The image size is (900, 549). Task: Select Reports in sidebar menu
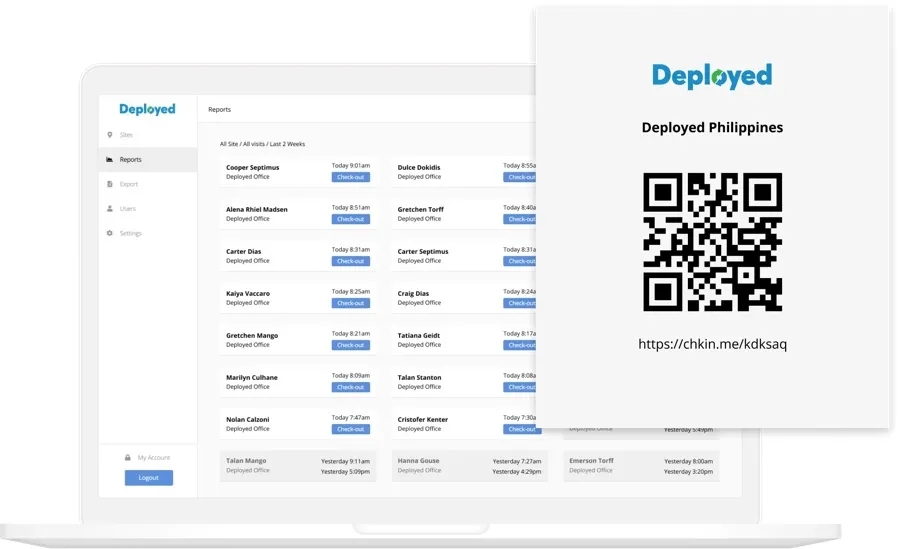coord(148,160)
